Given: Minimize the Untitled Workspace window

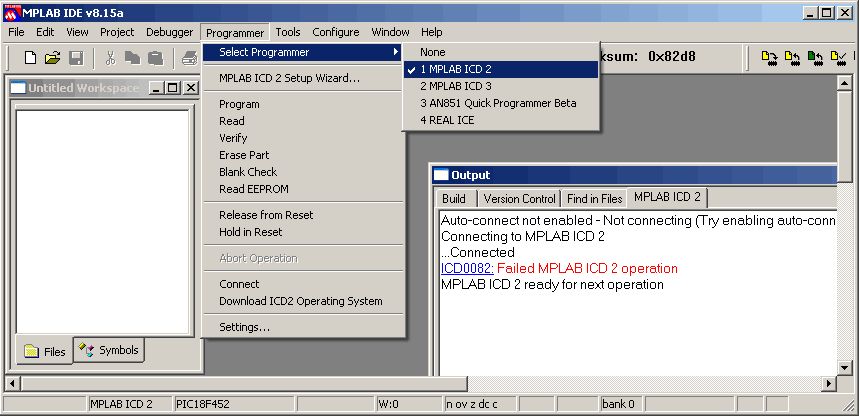Looking at the screenshot, I should (x=156, y=88).
